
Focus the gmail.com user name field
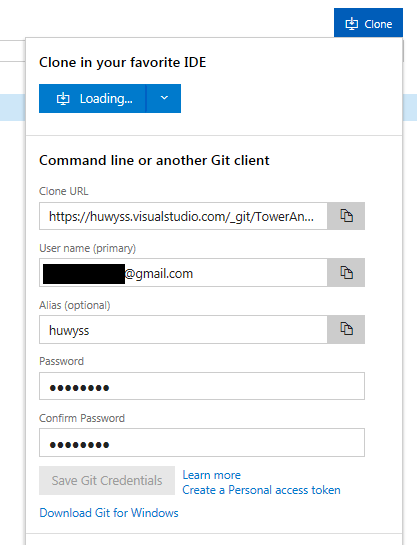[183, 272]
